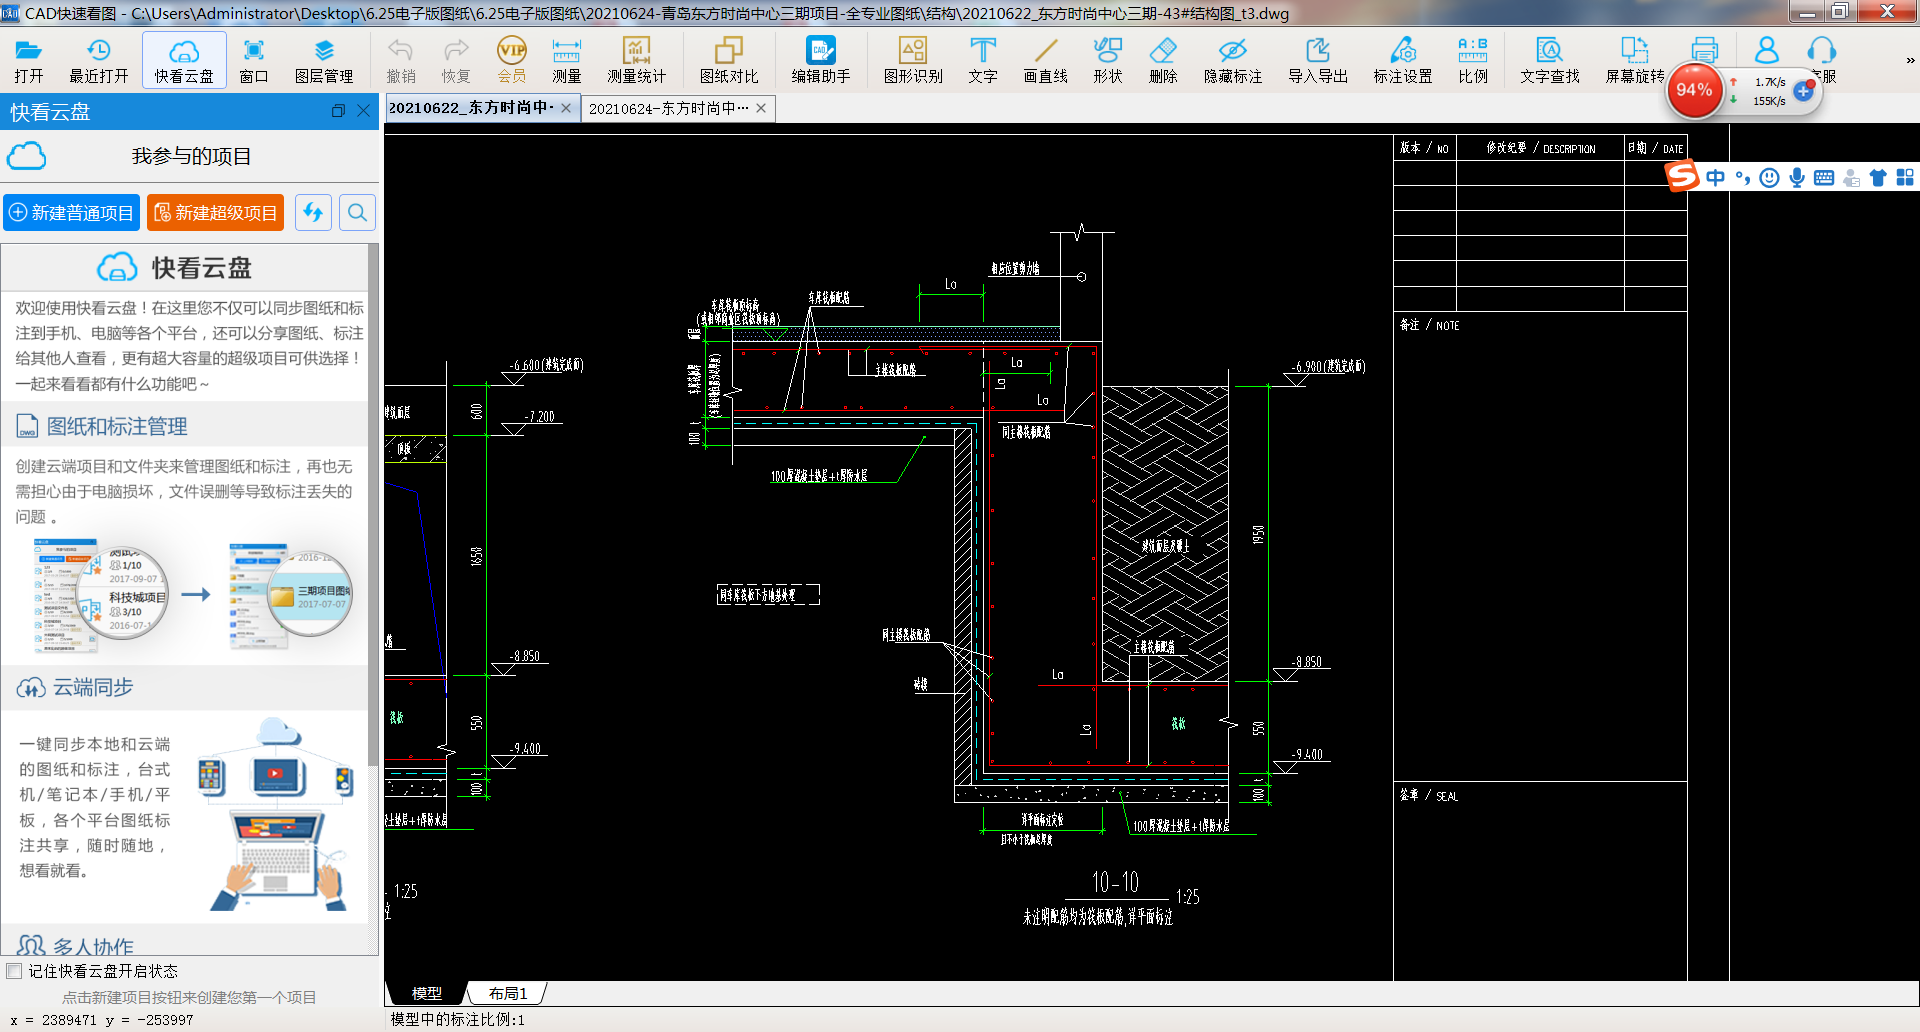Click Sogou punctuation toggle icon
Viewport: 1920px width, 1032px height.
1743,177
